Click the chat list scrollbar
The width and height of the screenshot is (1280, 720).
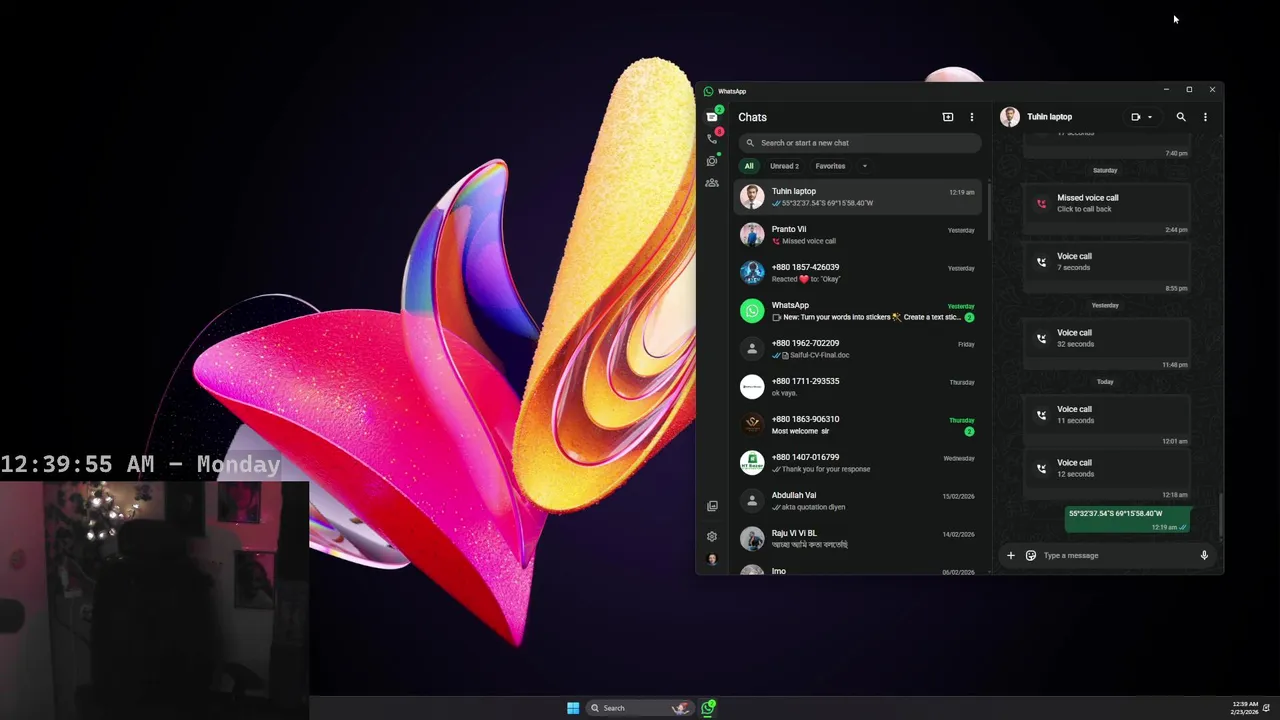tap(989, 212)
